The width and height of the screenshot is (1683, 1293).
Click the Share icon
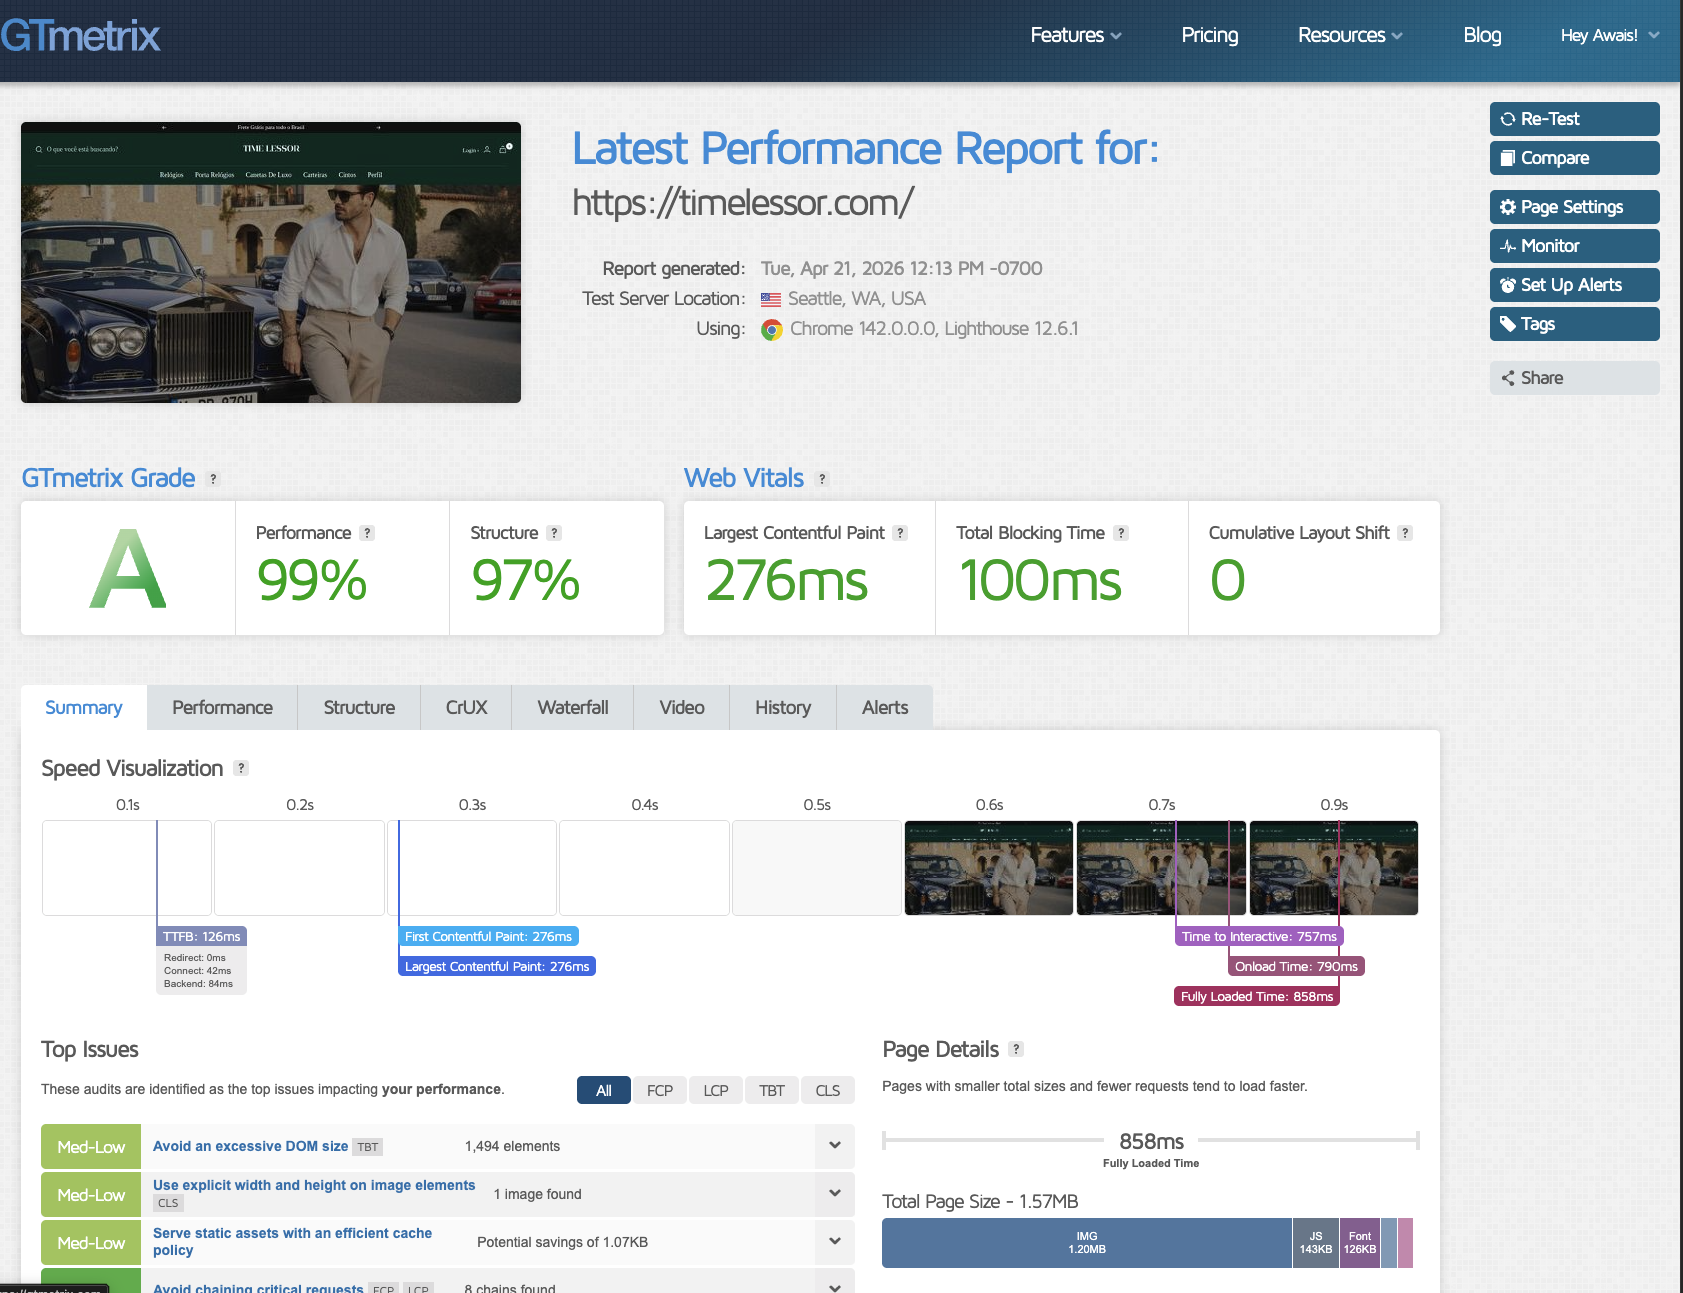[1507, 378]
